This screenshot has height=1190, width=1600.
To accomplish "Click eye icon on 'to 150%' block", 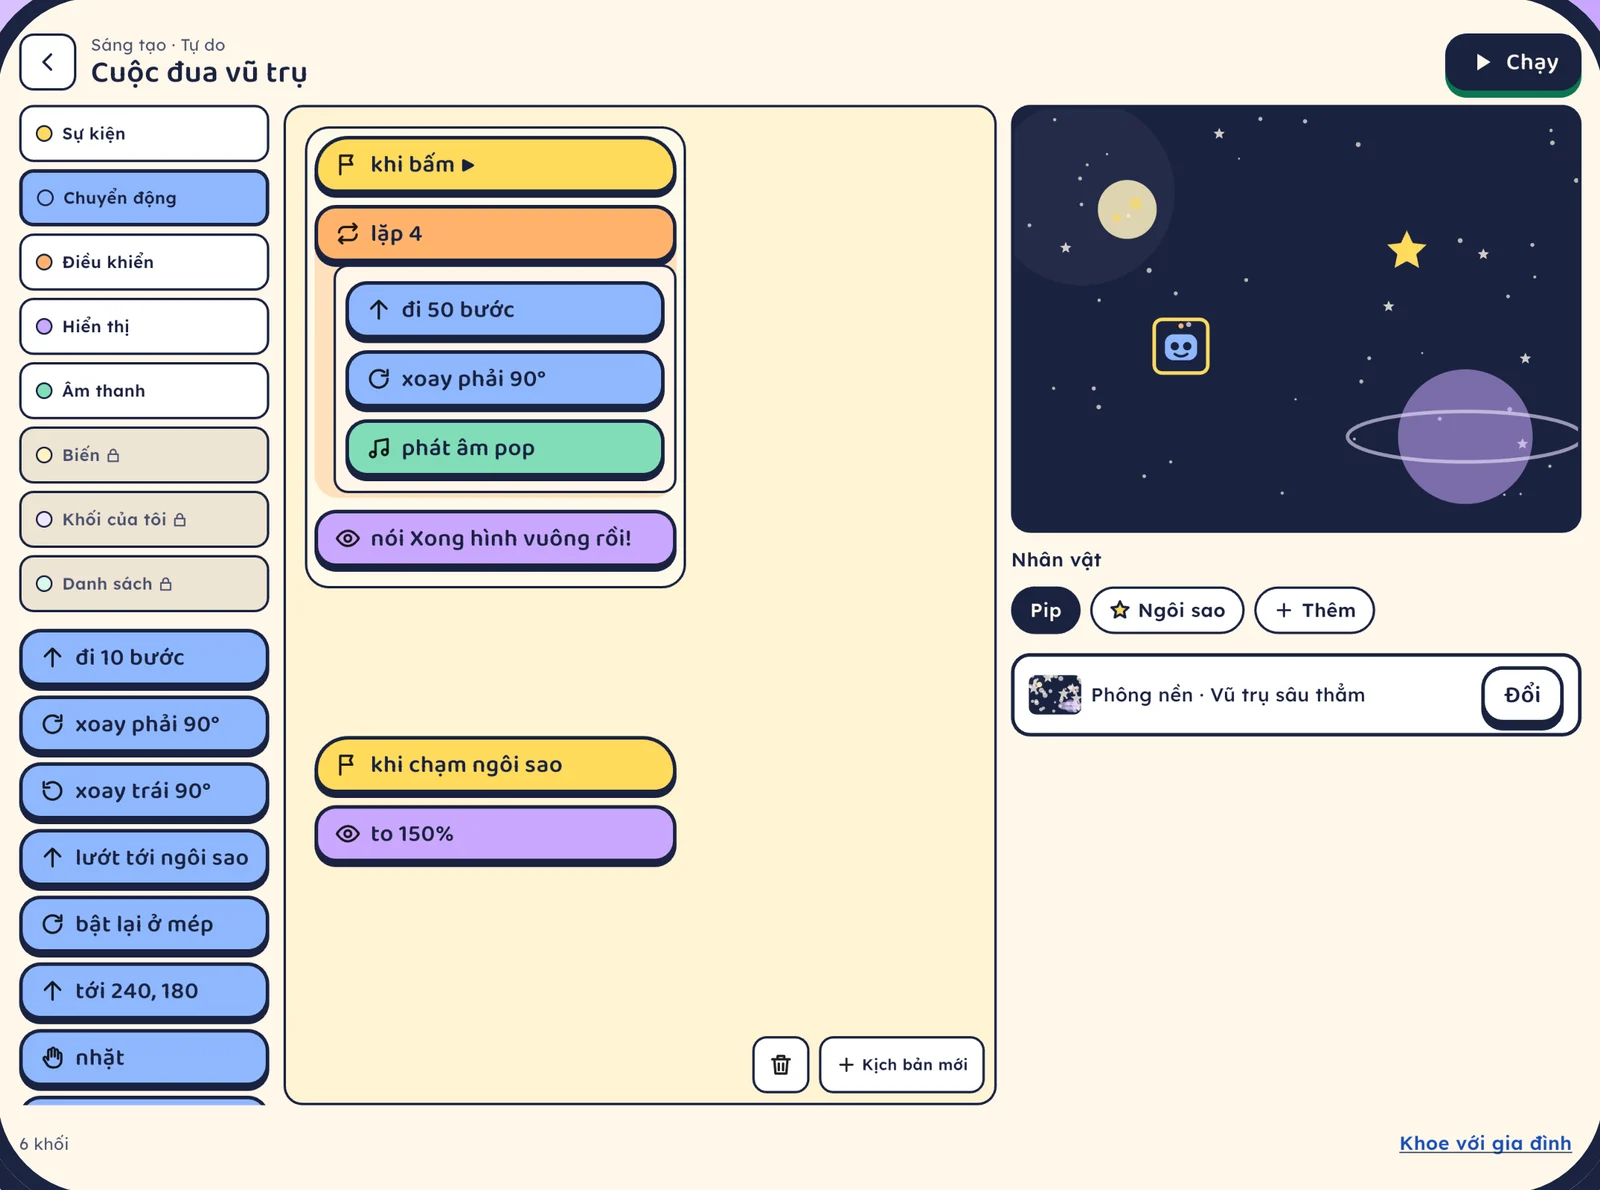I will pyautogui.click(x=347, y=833).
